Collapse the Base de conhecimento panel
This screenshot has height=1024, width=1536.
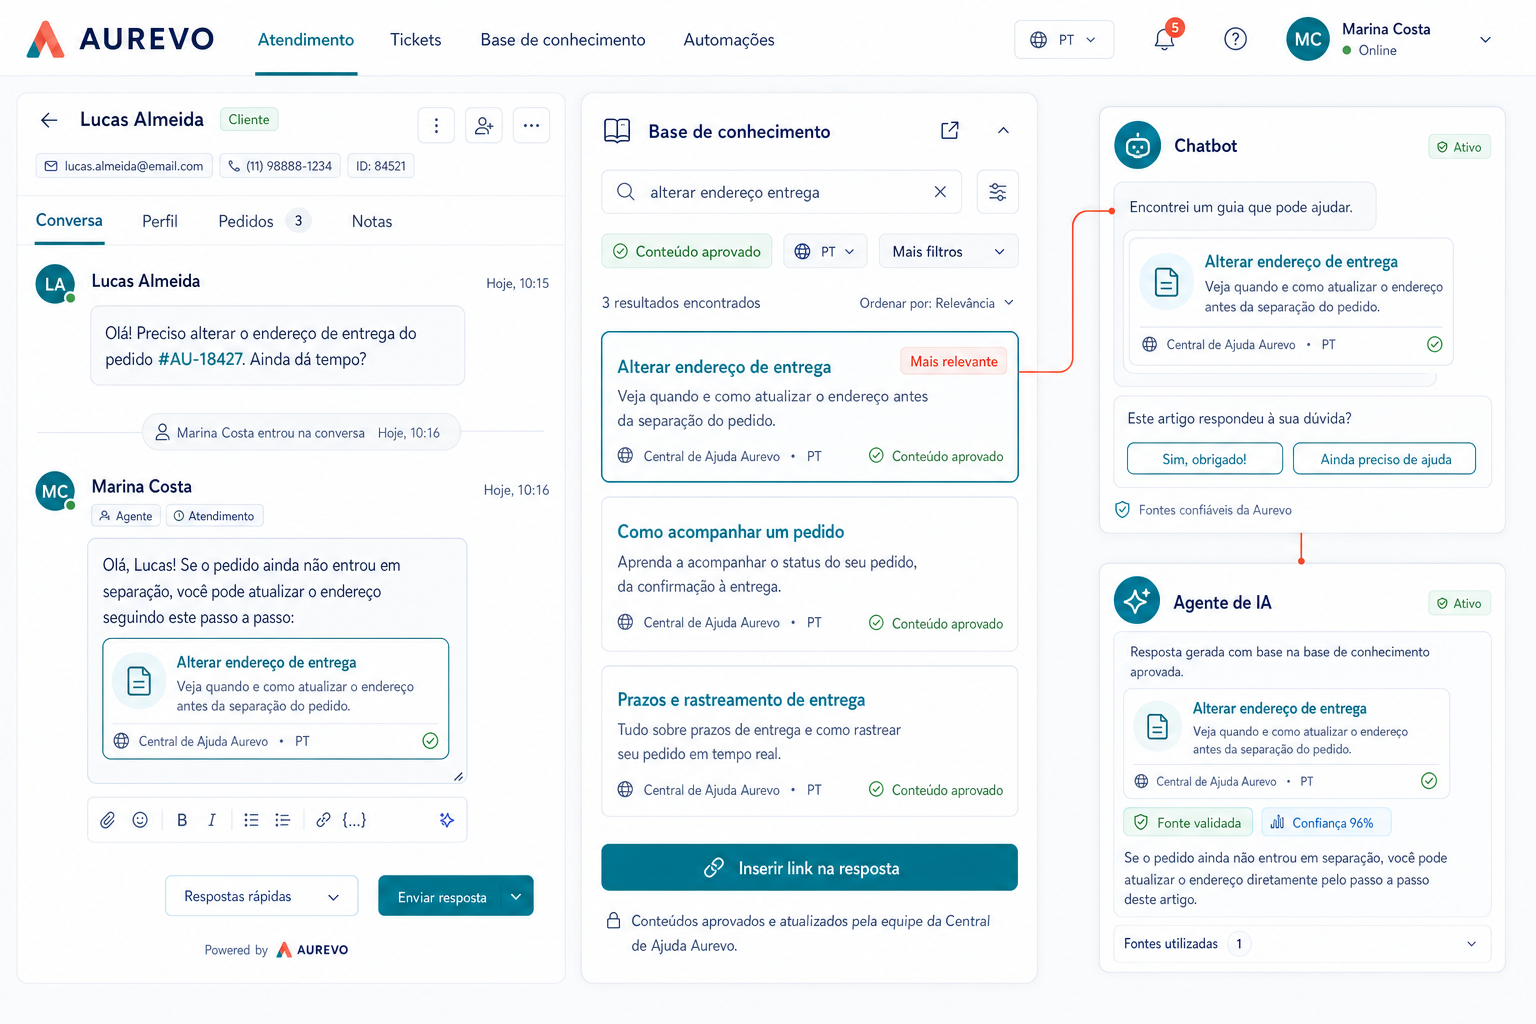tap(1003, 131)
